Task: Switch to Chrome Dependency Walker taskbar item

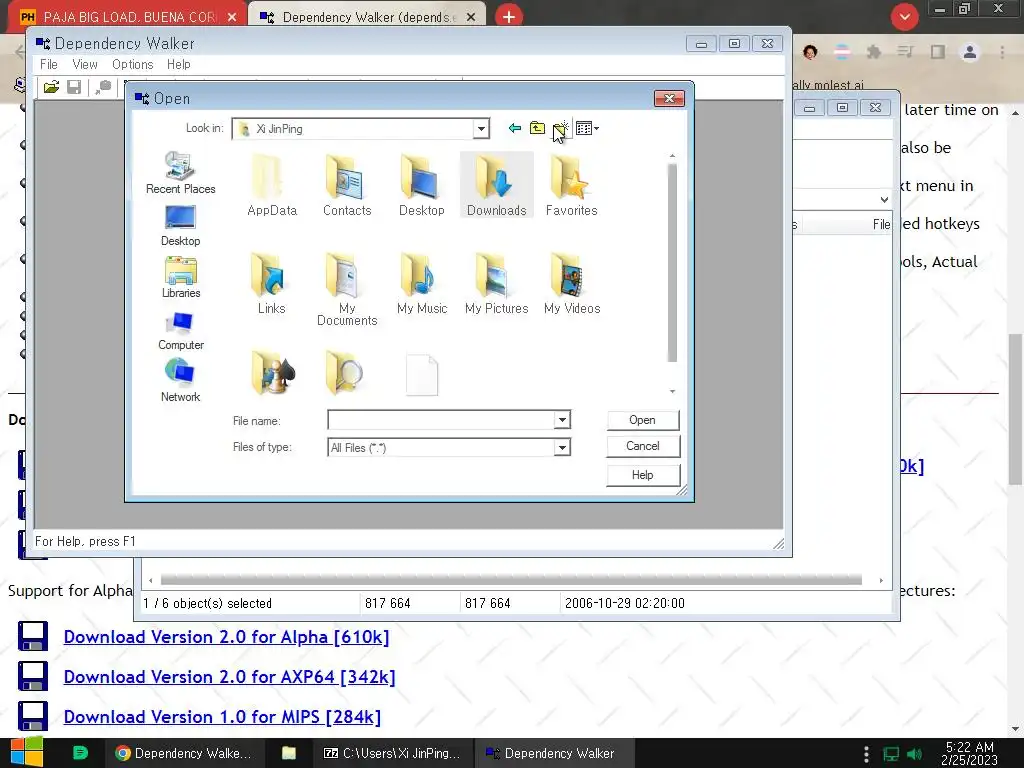Action: 184,753
